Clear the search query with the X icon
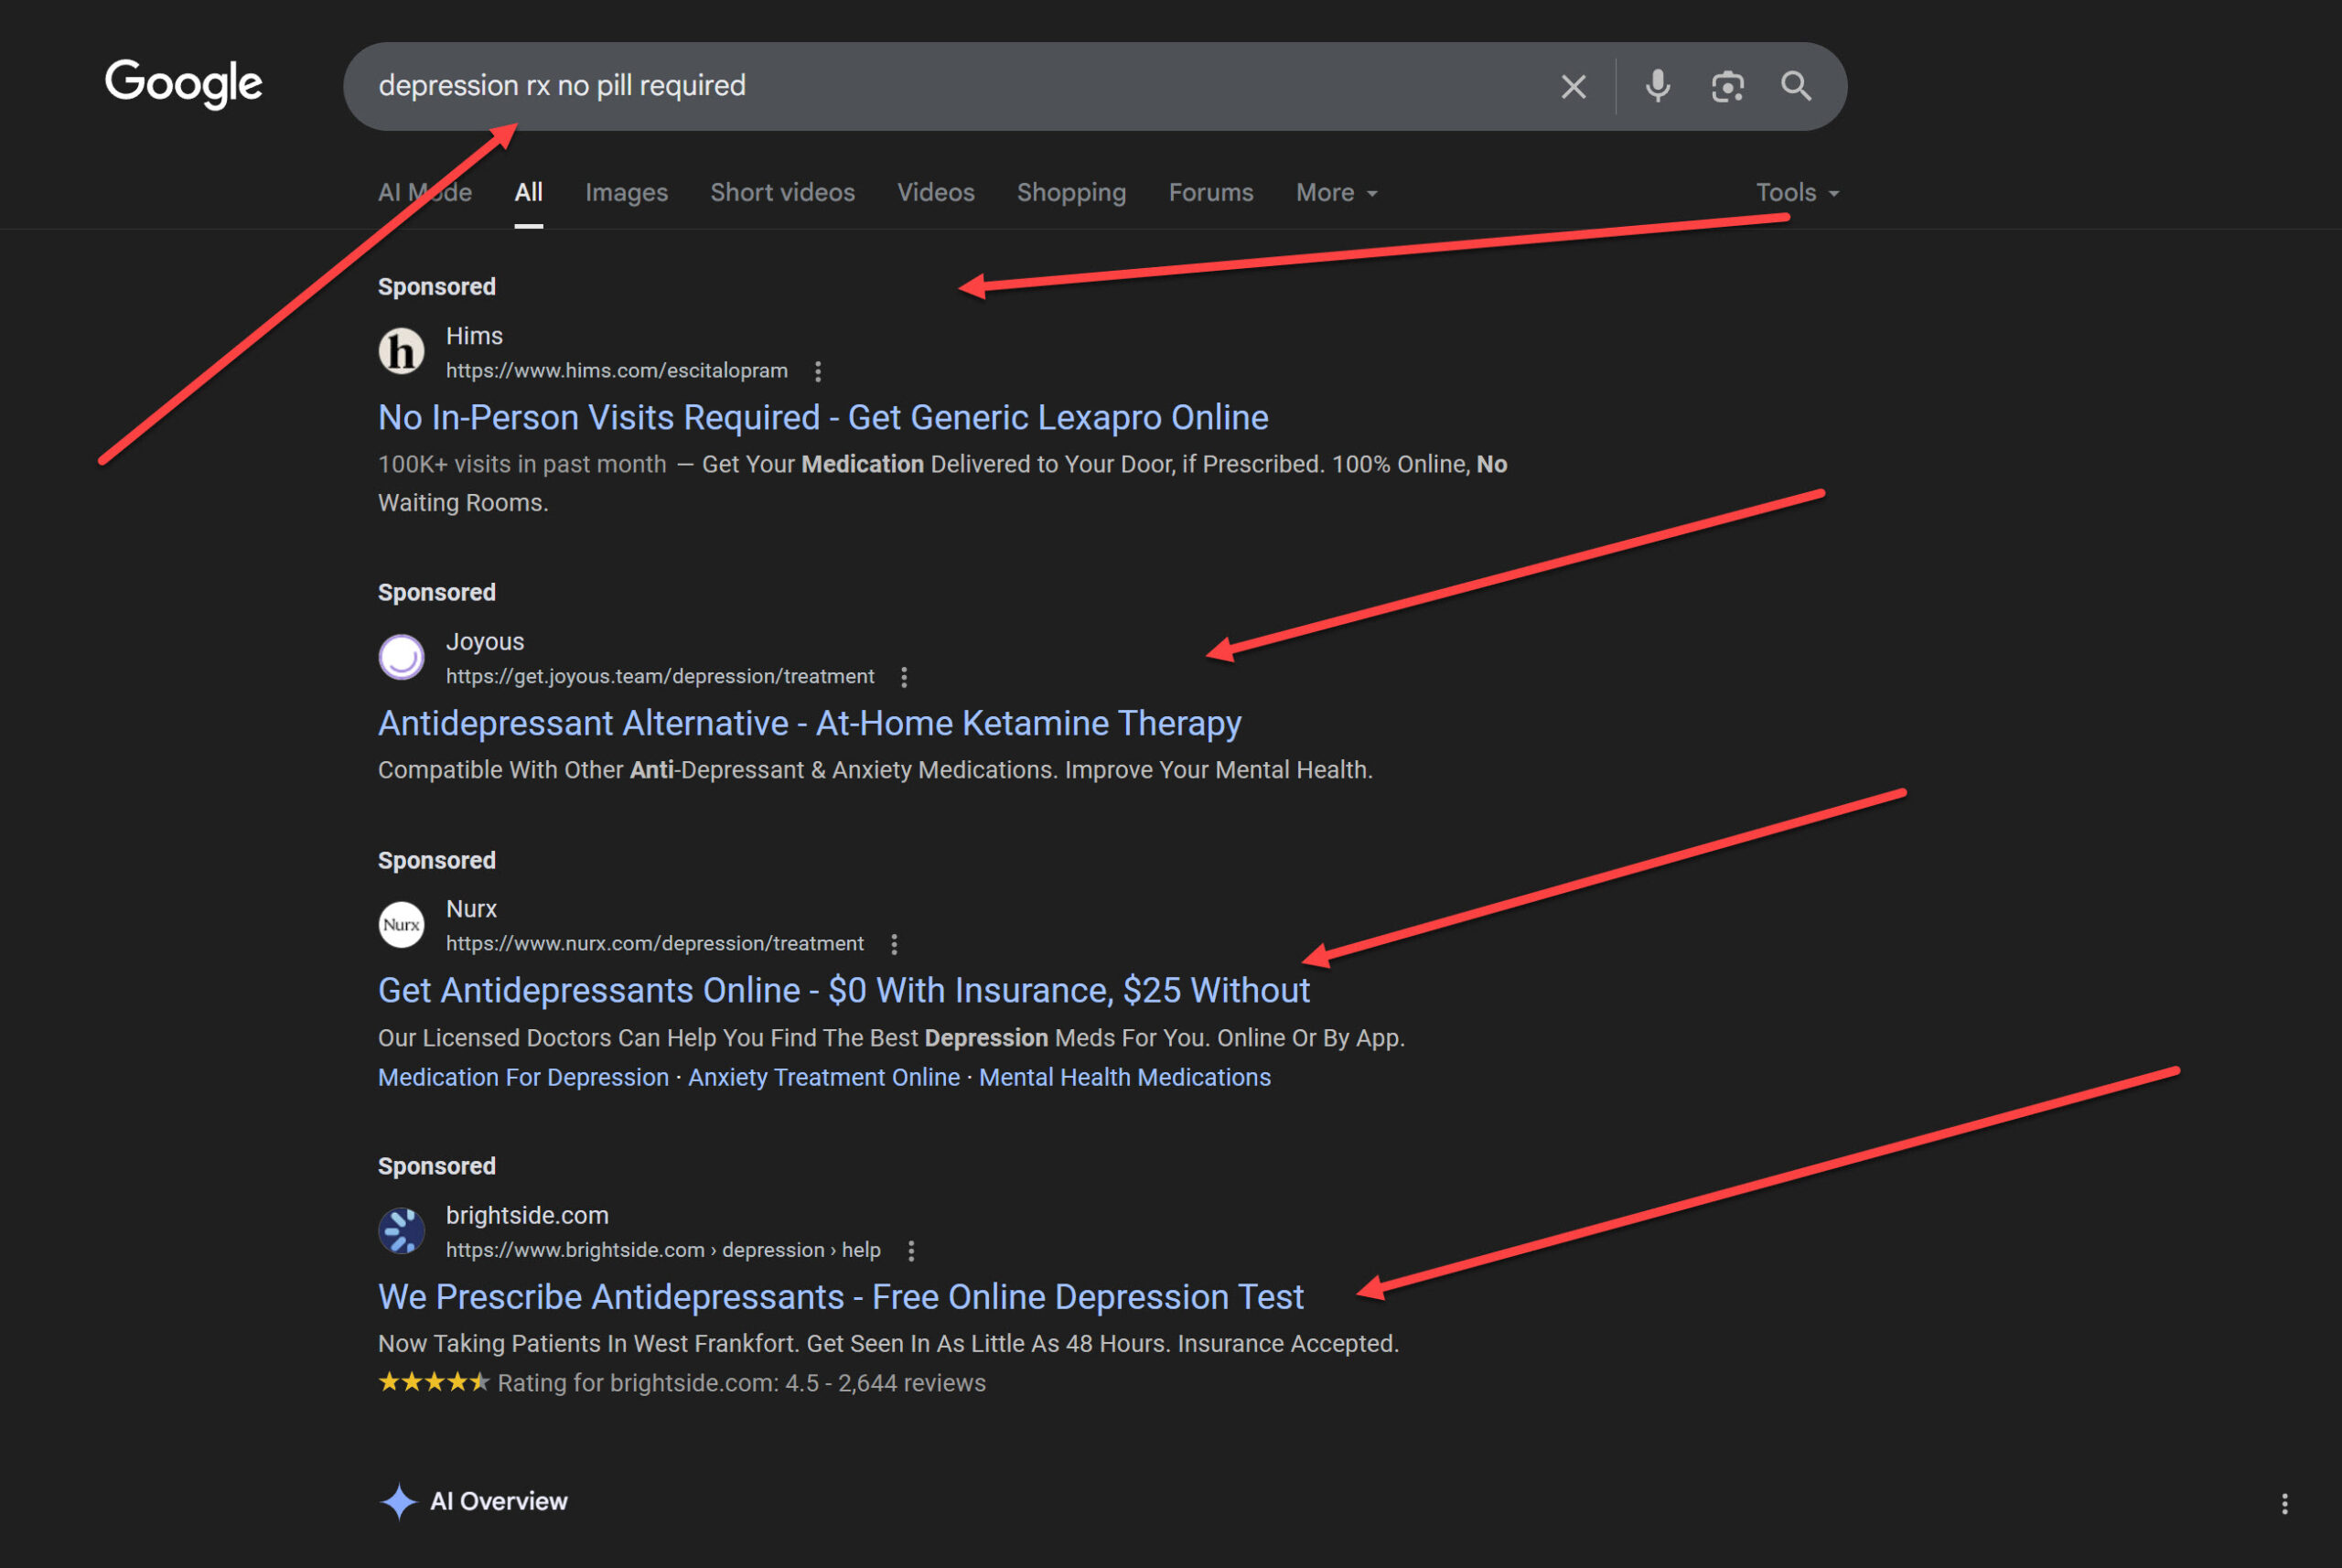 click(1573, 87)
